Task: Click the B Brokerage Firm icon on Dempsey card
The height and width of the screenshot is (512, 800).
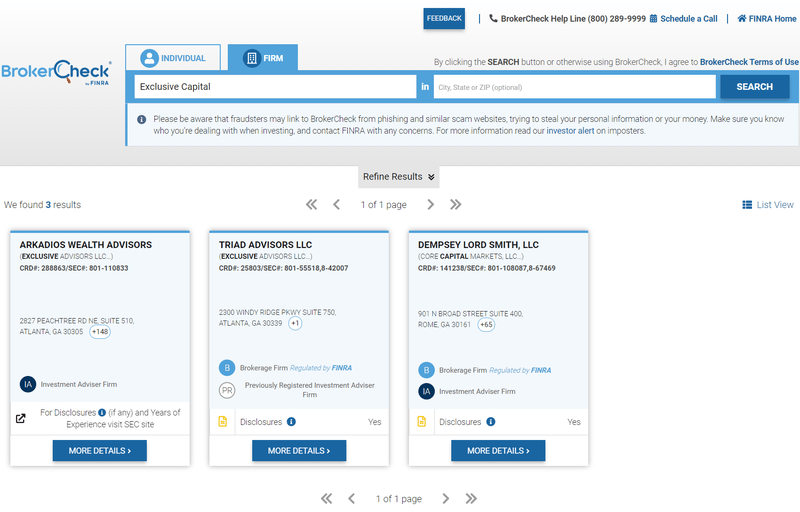Action: tap(427, 370)
